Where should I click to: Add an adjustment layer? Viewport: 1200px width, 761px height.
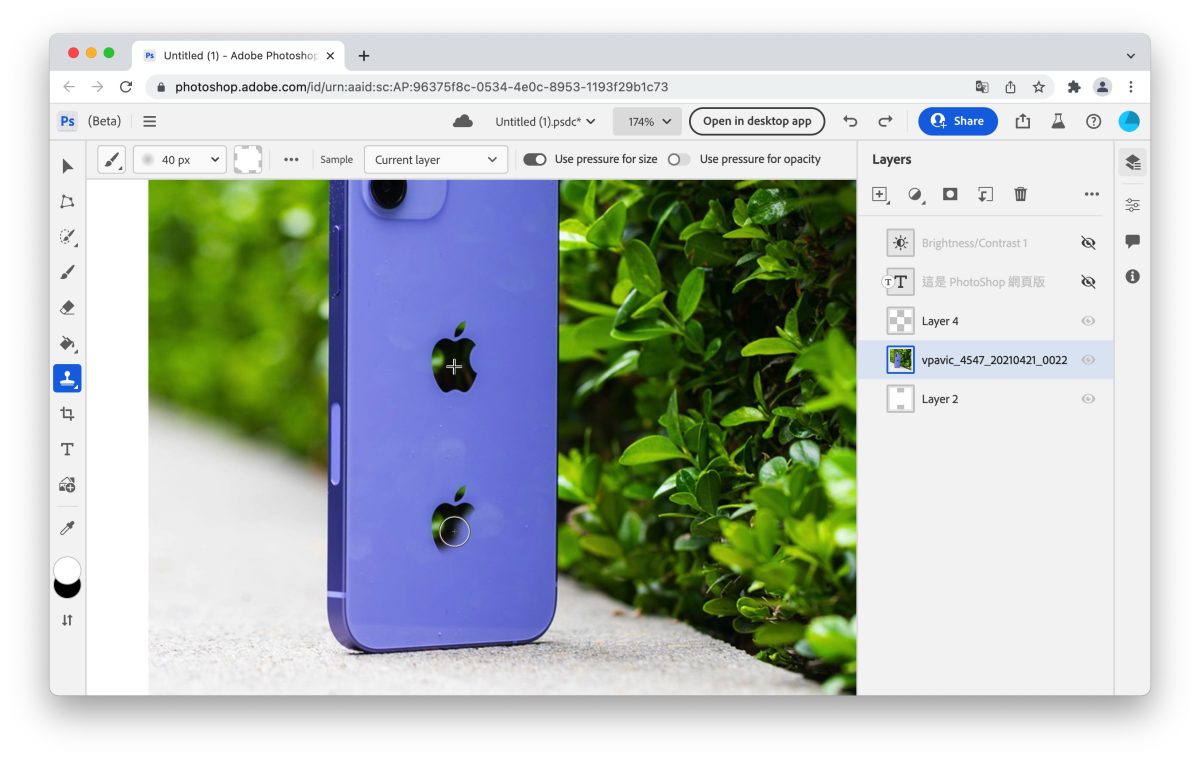915,194
